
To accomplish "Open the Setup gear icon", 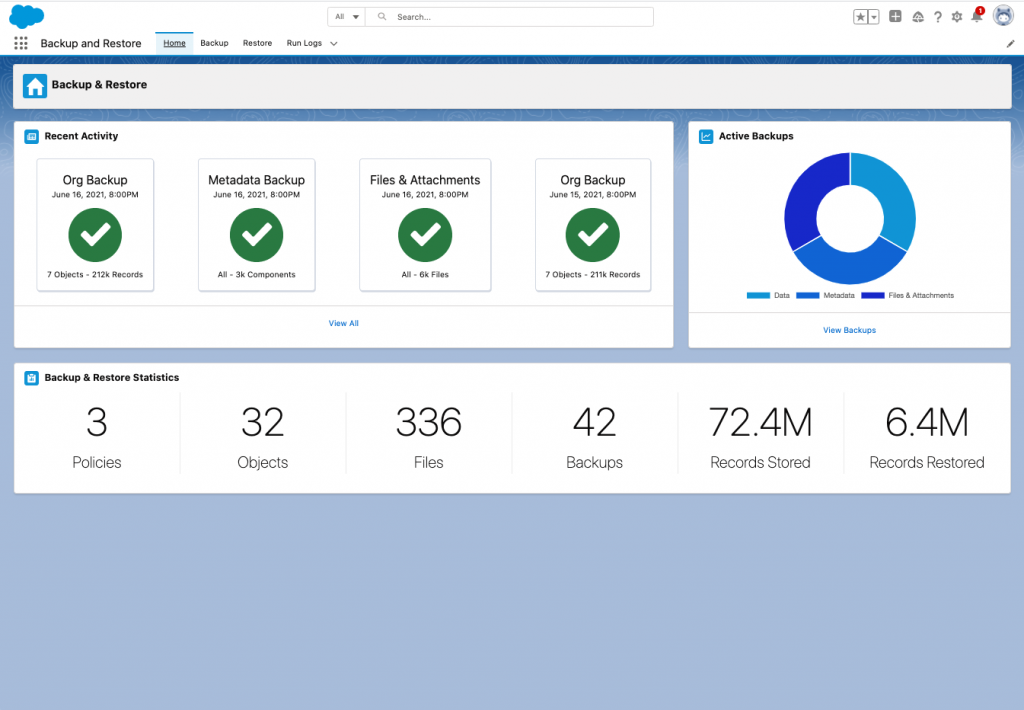I will 957,17.
